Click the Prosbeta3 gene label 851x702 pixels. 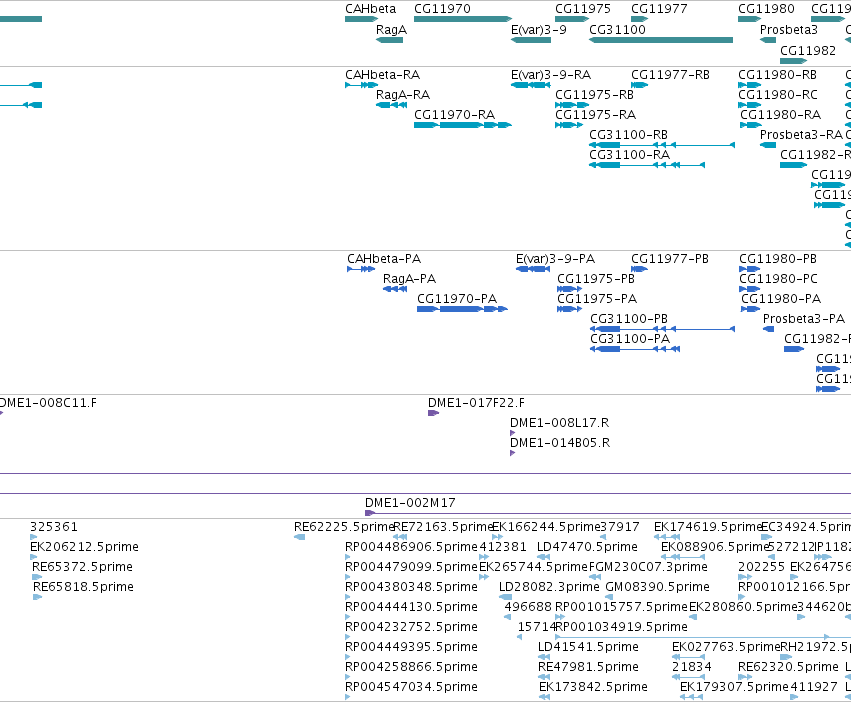[788, 30]
